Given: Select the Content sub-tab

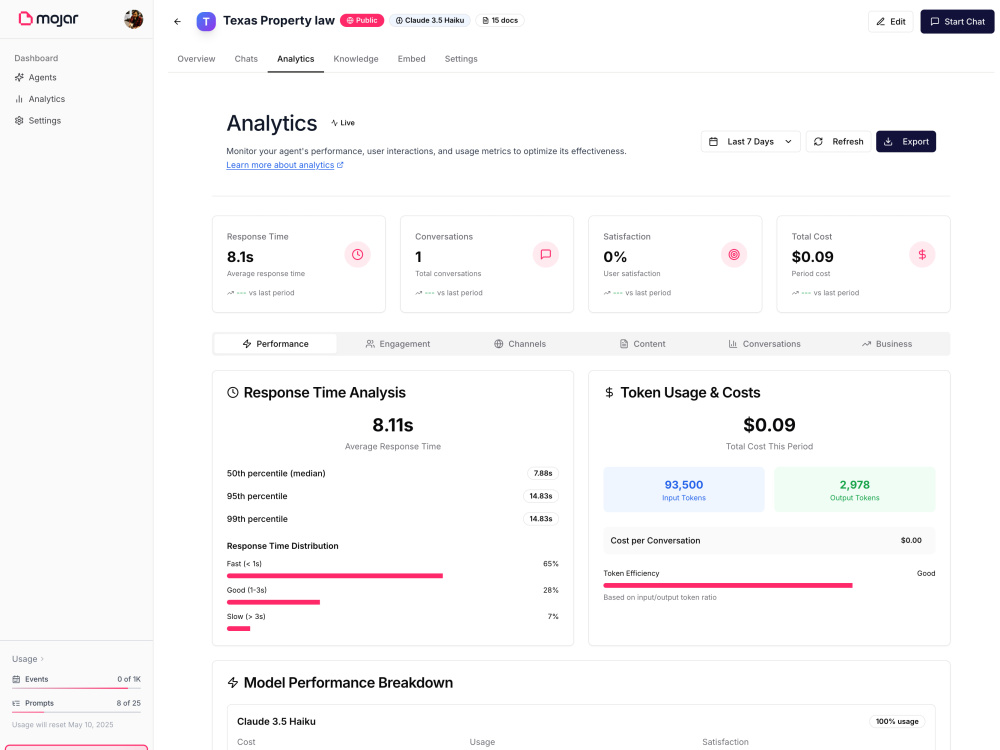Looking at the screenshot, I should pyautogui.click(x=642, y=344).
